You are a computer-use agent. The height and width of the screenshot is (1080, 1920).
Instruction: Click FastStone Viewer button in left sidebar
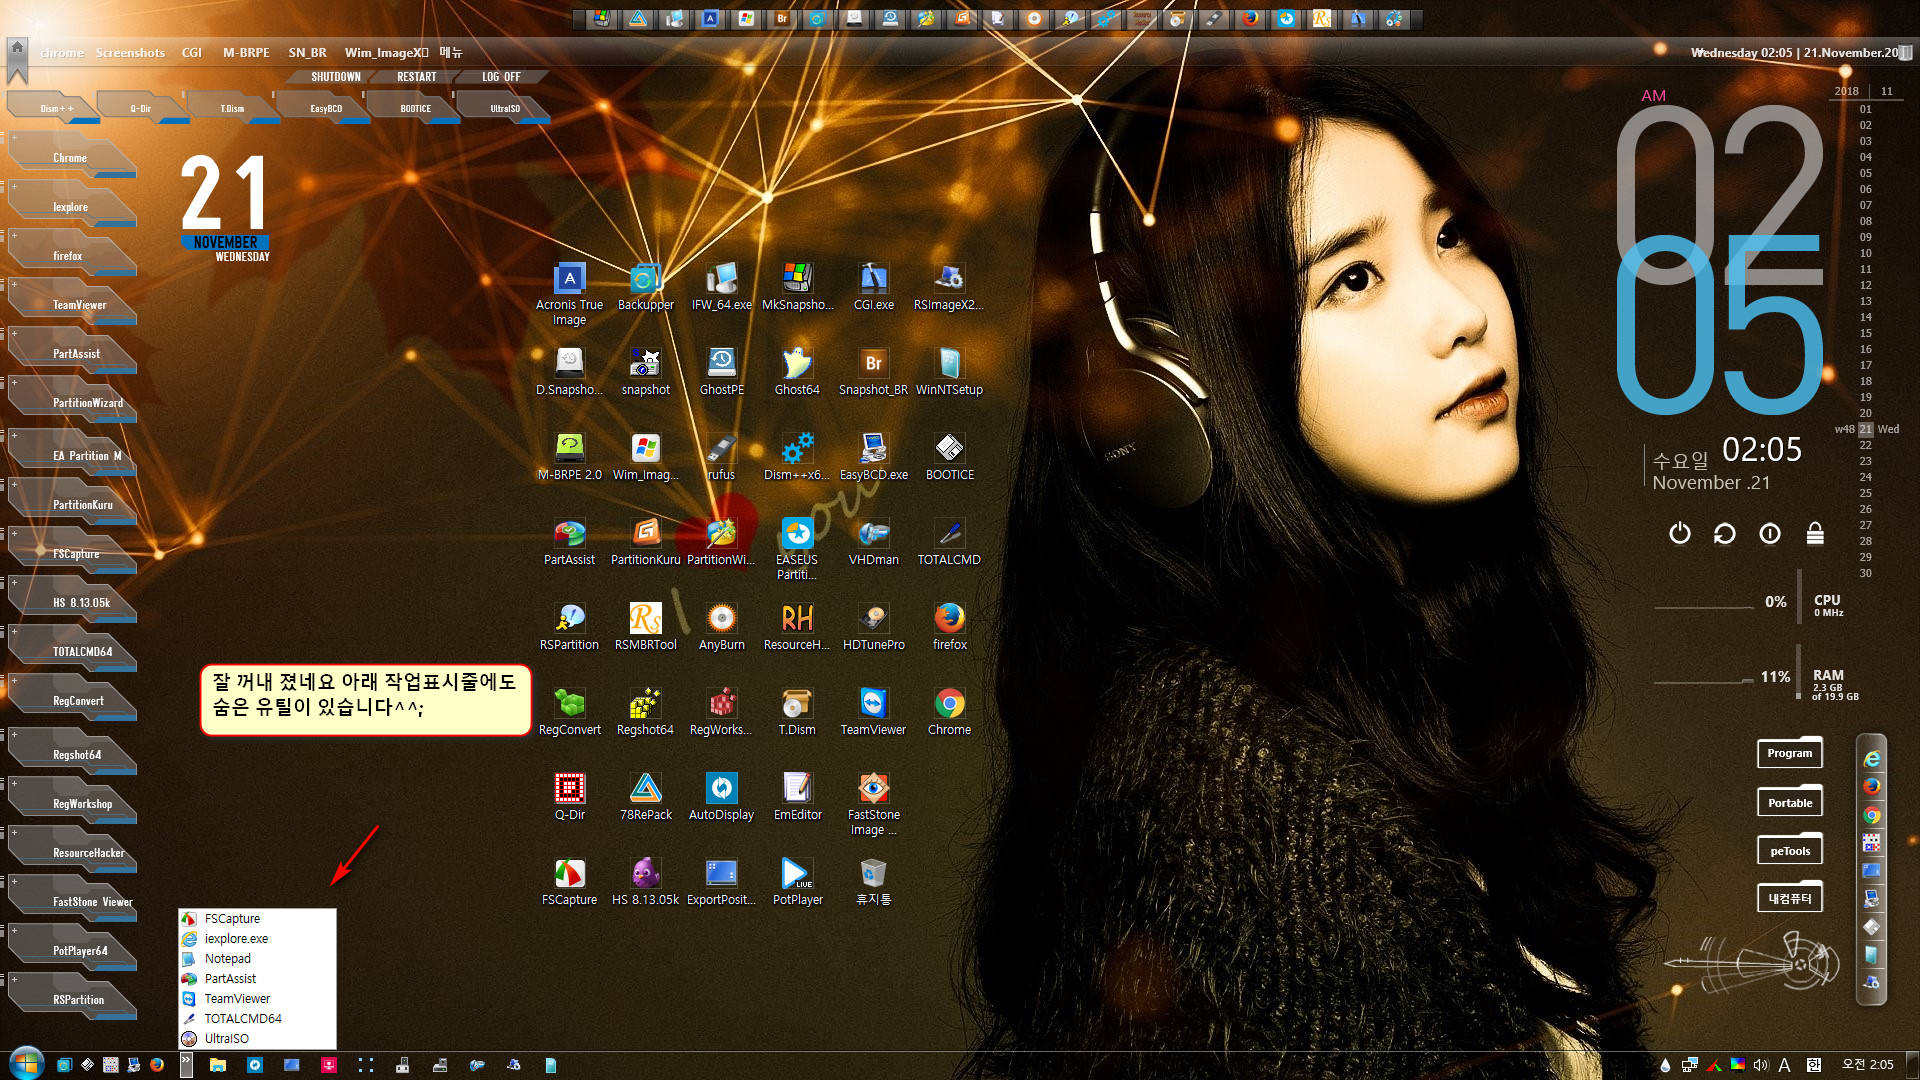click(x=75, y=901)
